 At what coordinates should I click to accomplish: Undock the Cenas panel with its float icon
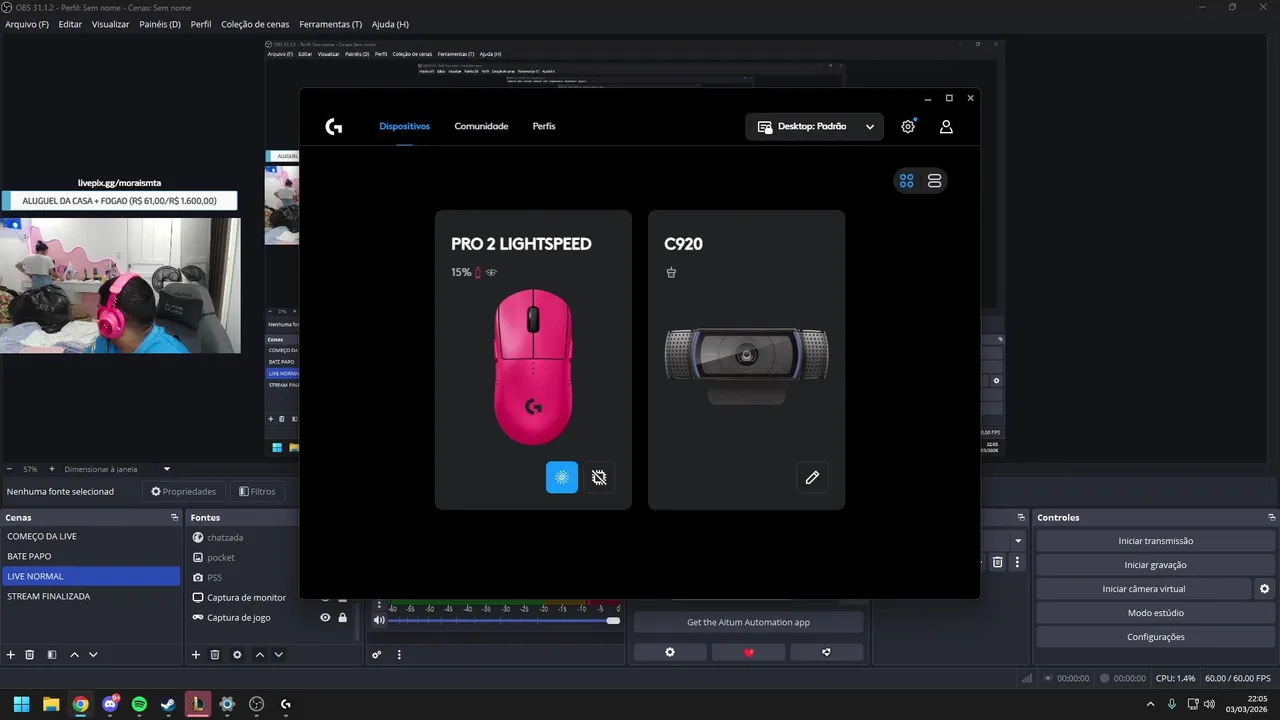pyautogui.click(x=174, y=518)
